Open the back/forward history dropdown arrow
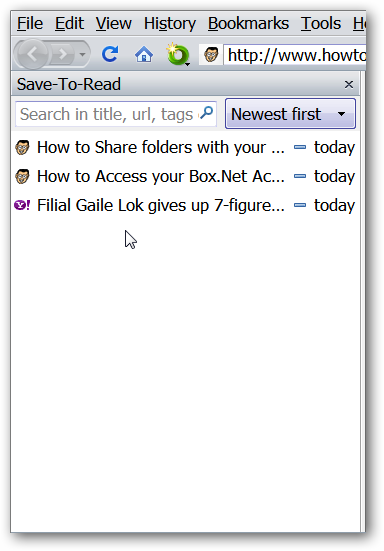This screenshot has width=384, height=551. [x=82, y=54]
